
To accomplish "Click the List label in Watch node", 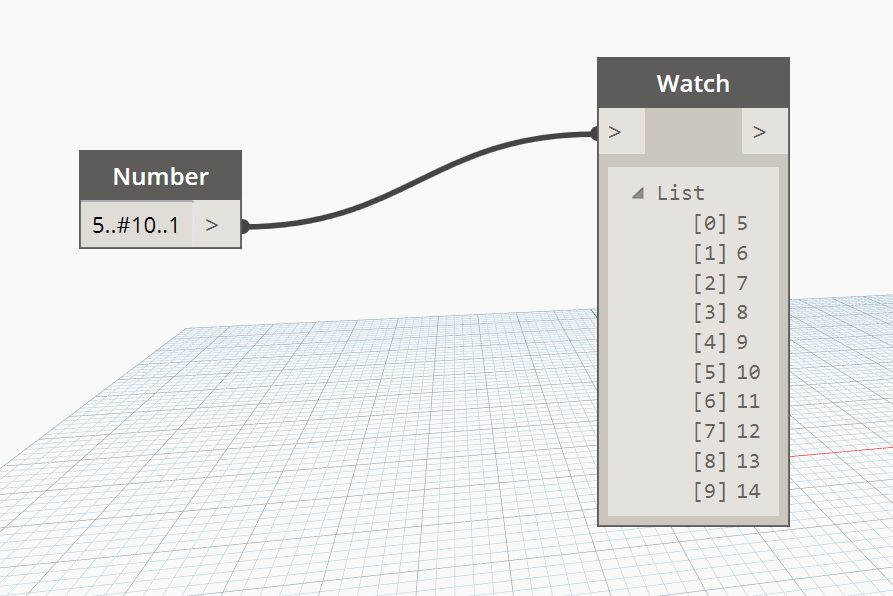I will click(681, 194).
